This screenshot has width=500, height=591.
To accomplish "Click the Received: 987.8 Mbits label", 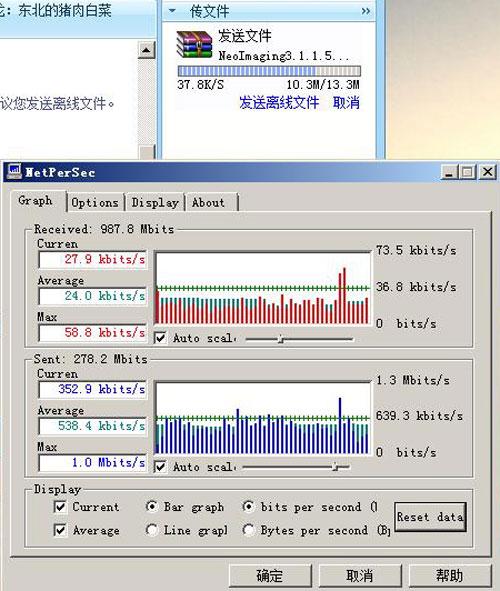I will 104,229.
